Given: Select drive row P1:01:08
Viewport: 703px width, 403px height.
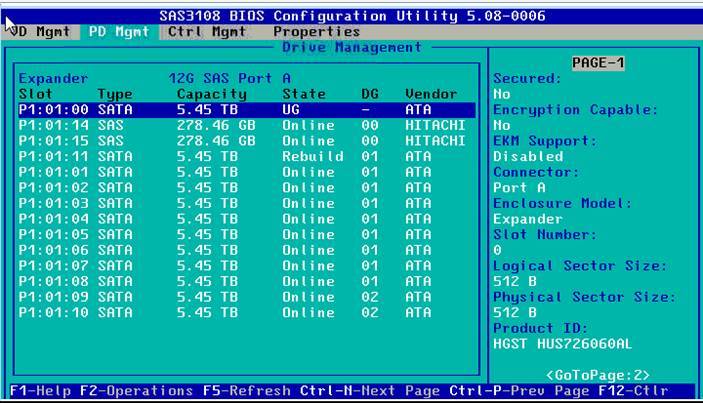Looking at the screenshot, I should [x=247, y=282].
